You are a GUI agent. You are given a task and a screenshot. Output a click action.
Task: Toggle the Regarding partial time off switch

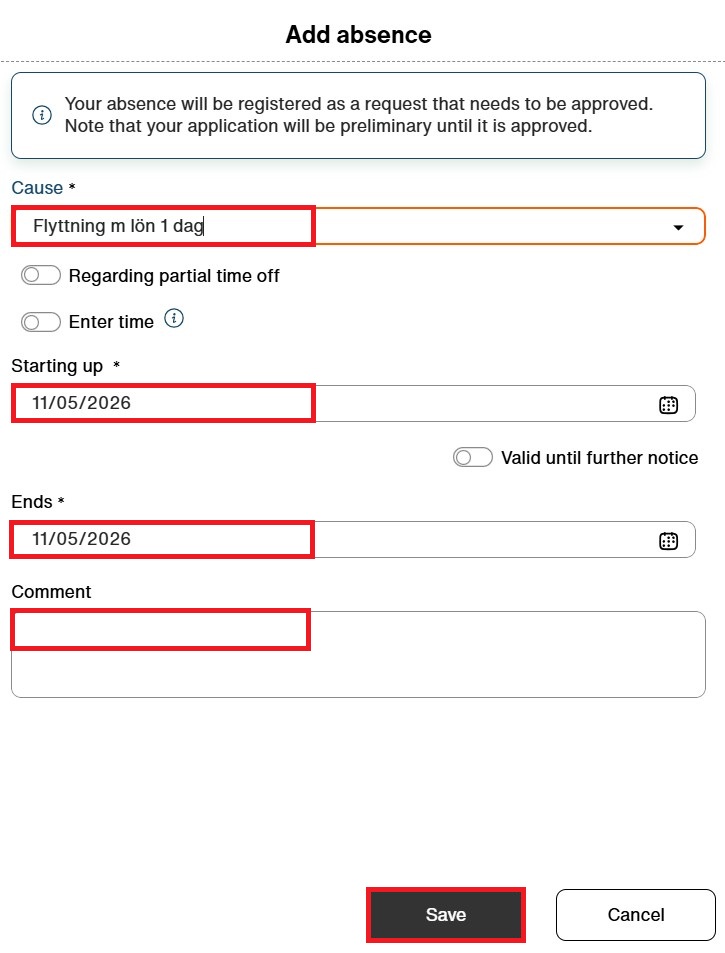(41, 275)
